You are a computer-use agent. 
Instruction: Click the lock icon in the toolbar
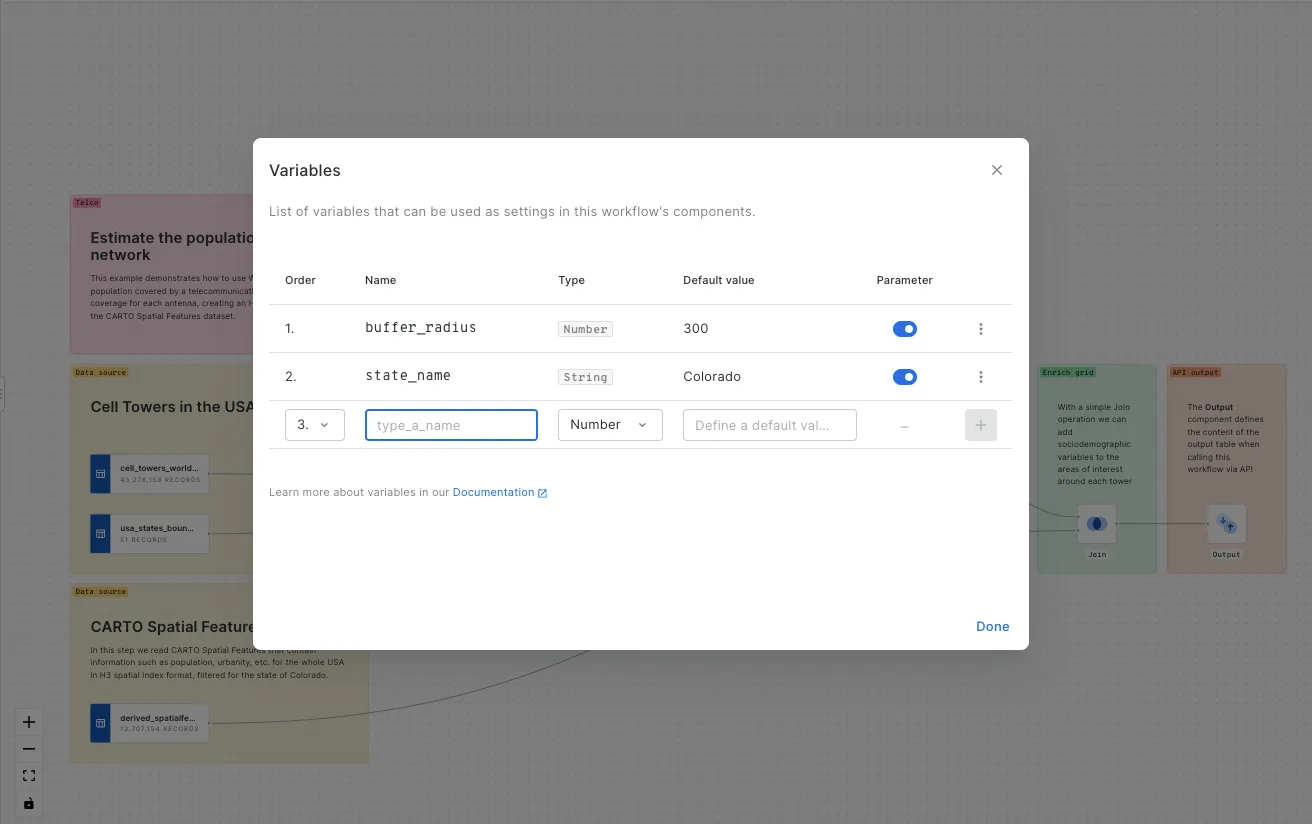pos(28,803)
